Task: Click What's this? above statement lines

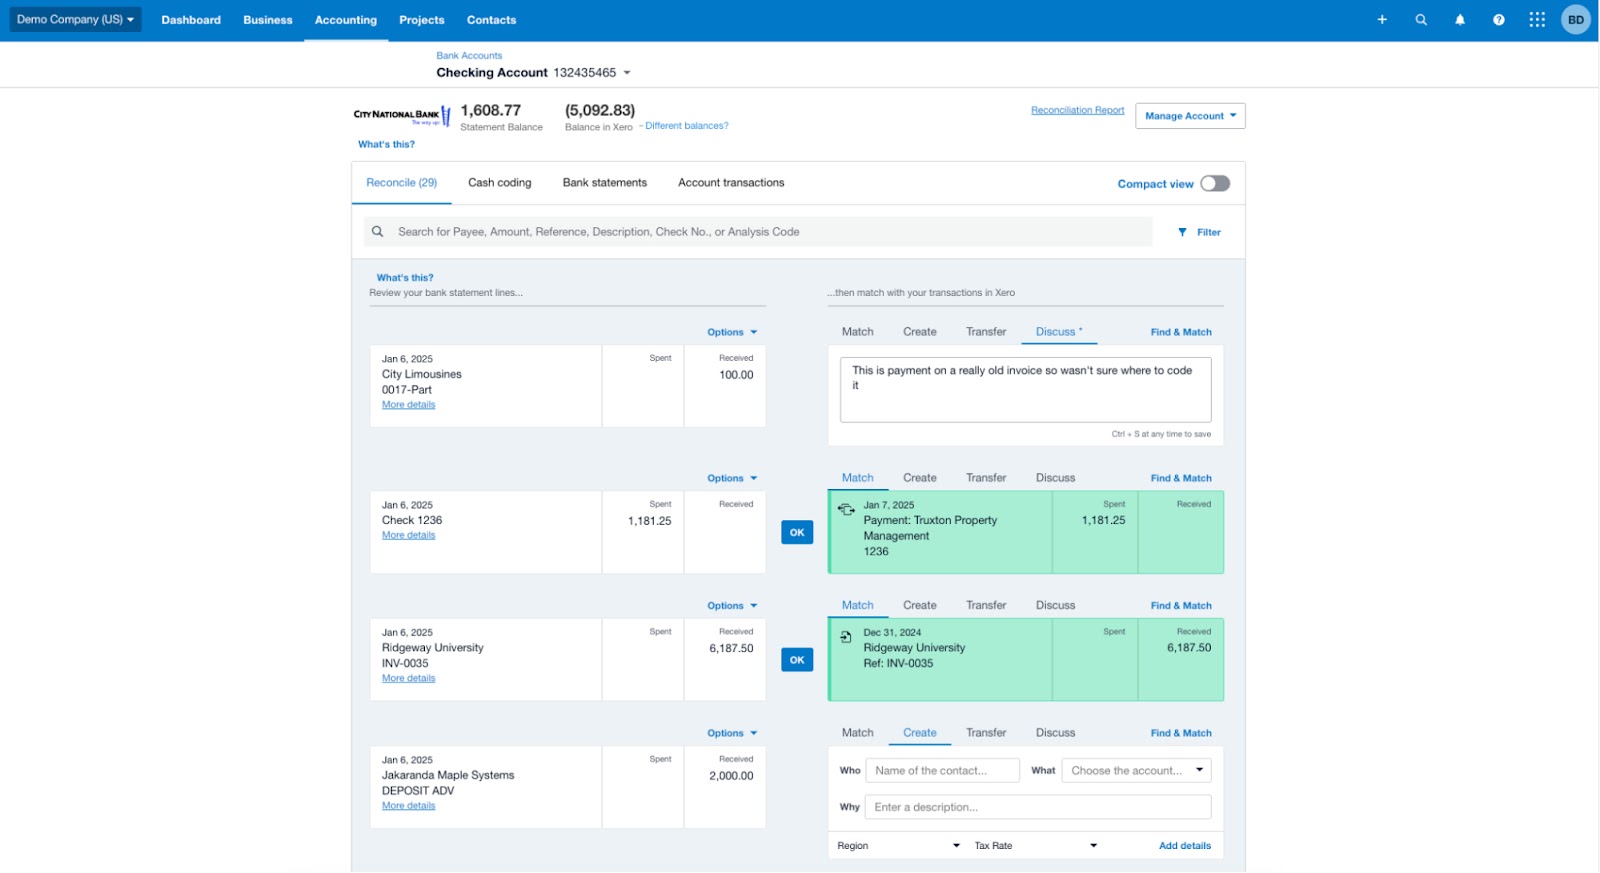Action: [405, 278]
